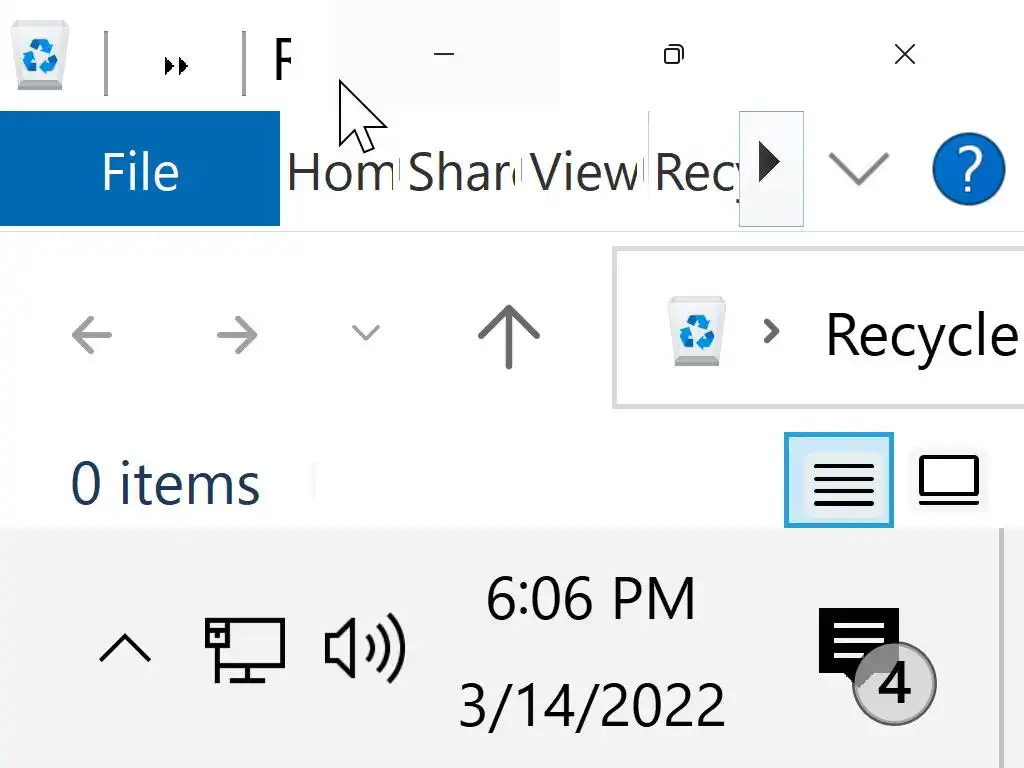Click the Recycle Bin icon in address bar

(695, 331)
